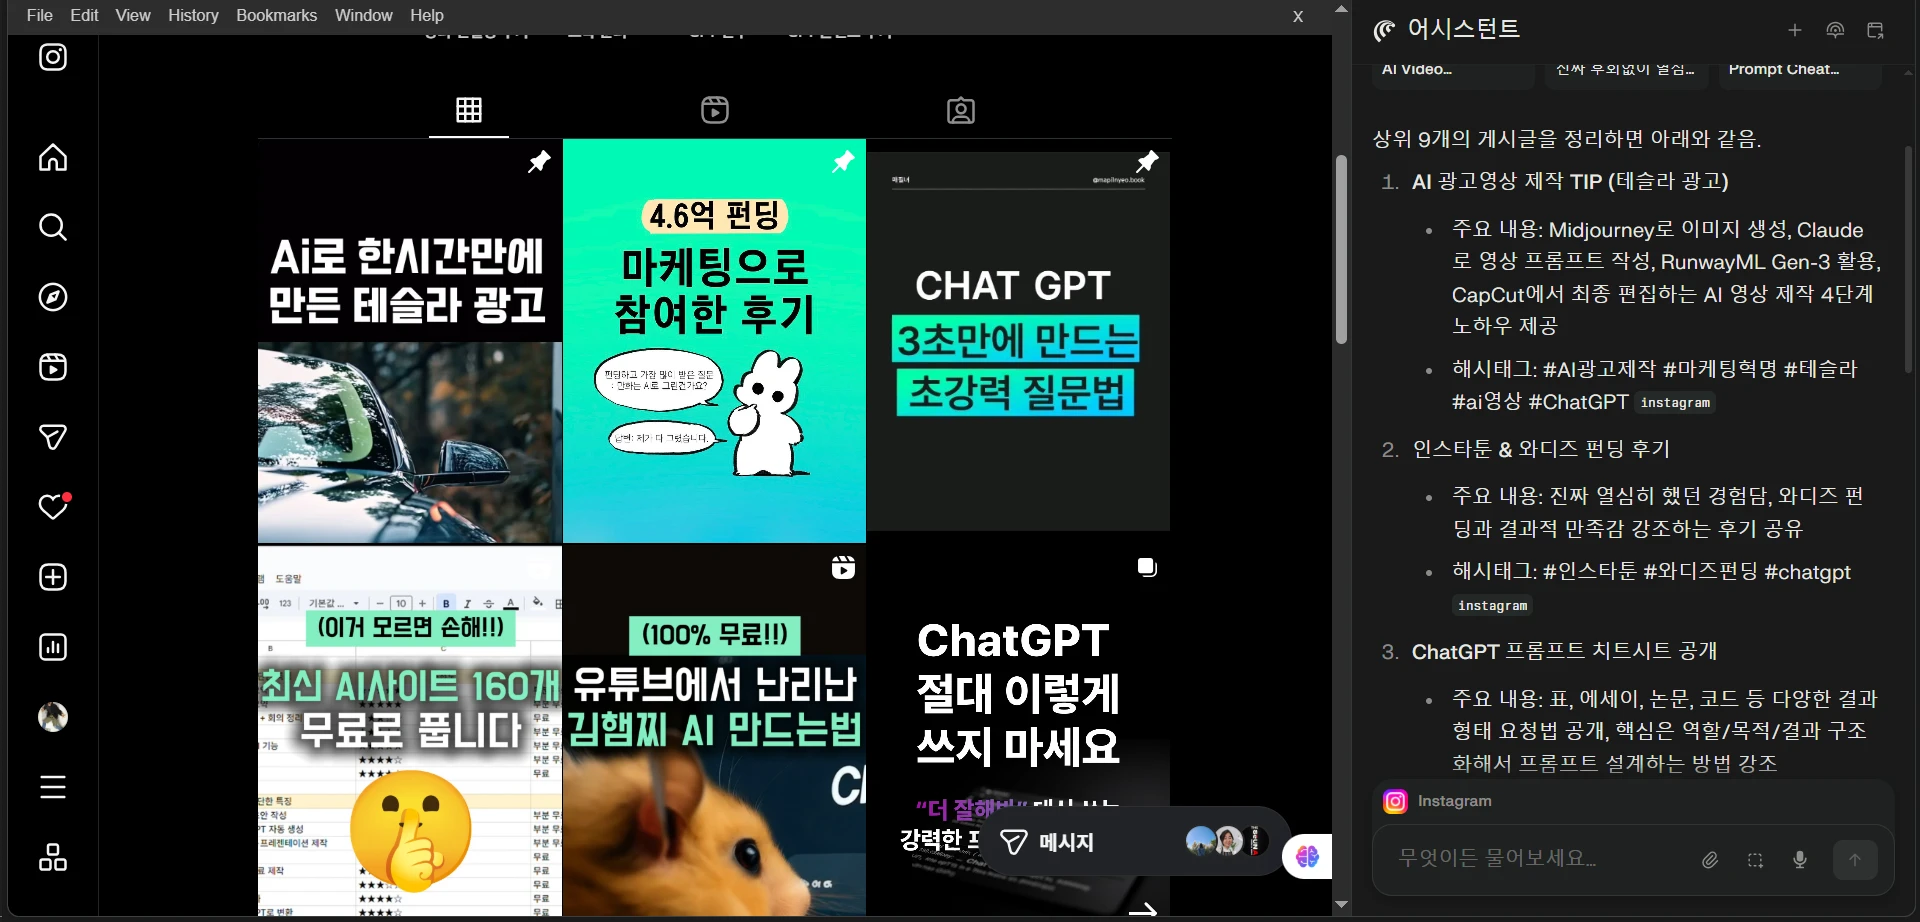Click the Search magnifier icon in sidebar
The image size is (1920, 922).
pyautogui.click(x=53, y=228)
